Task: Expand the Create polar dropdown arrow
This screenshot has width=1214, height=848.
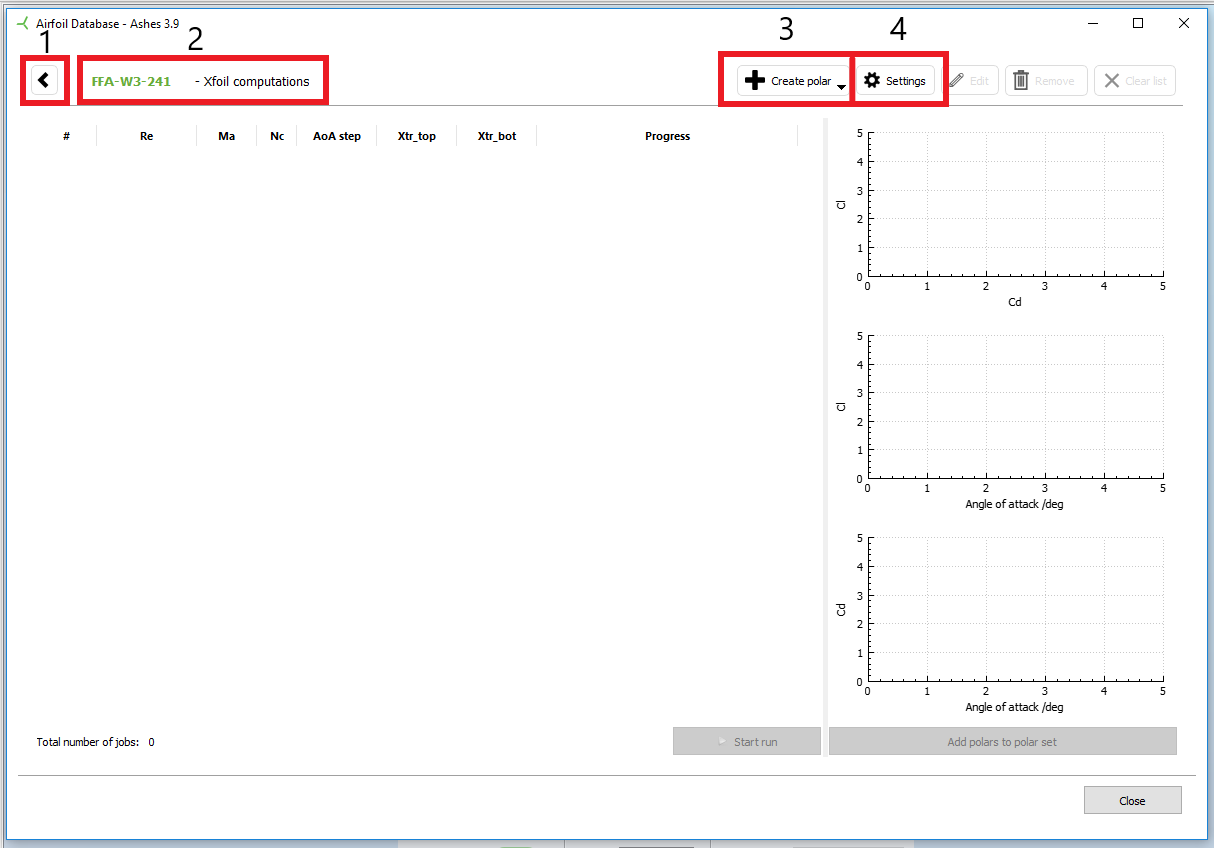Action: 841,87
